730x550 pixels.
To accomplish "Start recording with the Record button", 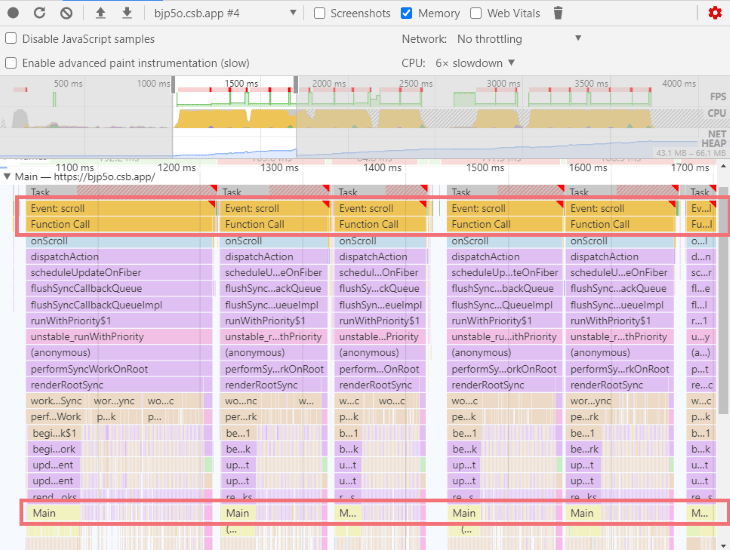I will (13, 13).
